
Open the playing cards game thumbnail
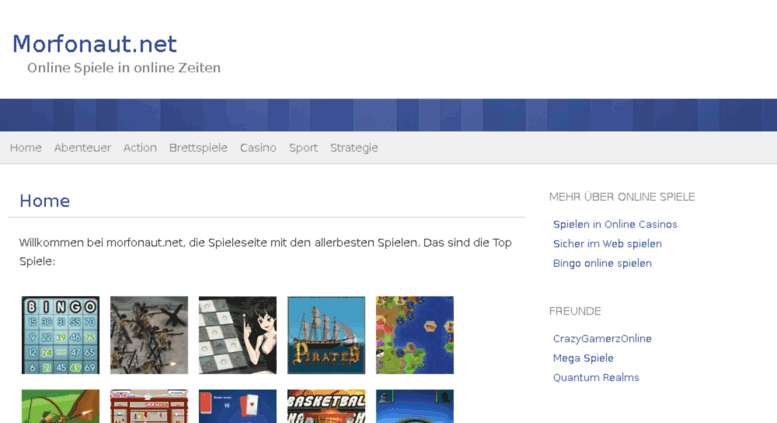pyautogui.click(x=238, y=406)
